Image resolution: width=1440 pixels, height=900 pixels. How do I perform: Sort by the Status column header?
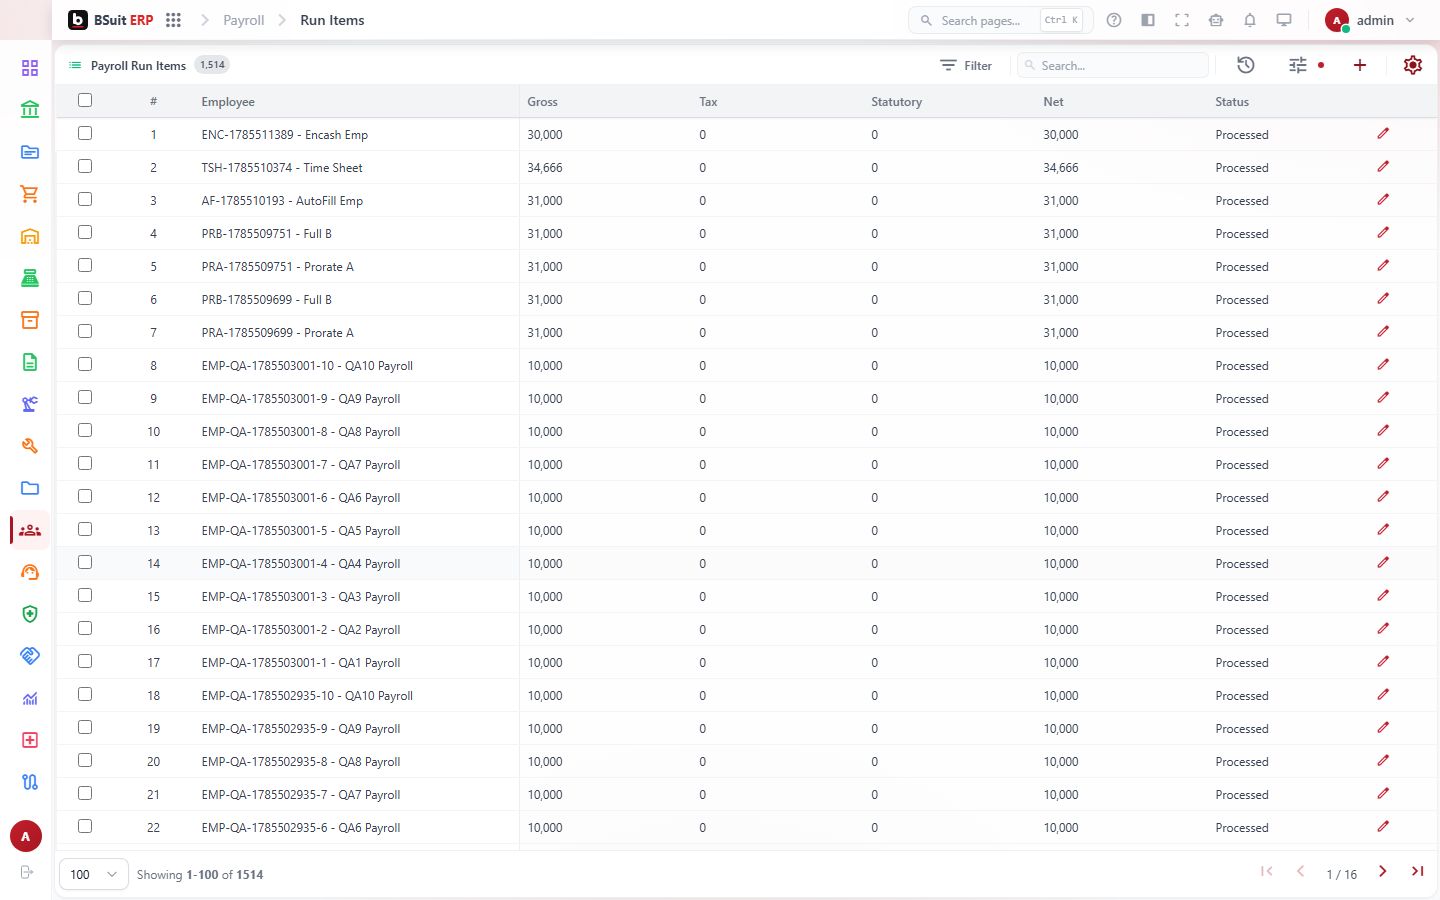1232,102
